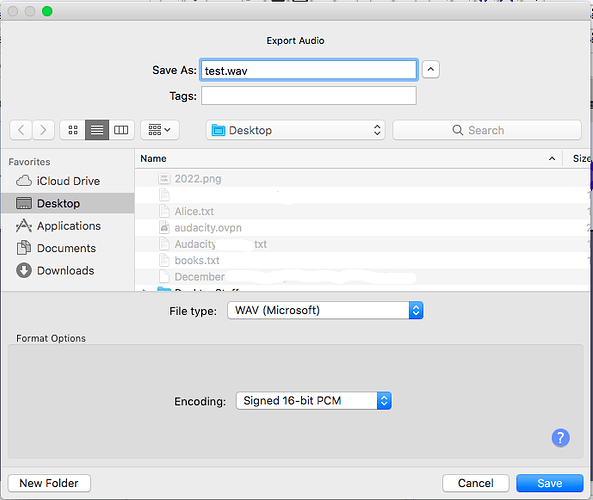This screenshot has width=593, height=500.
Task: Open Applications in the sidebar
Action: coord(68,226)
